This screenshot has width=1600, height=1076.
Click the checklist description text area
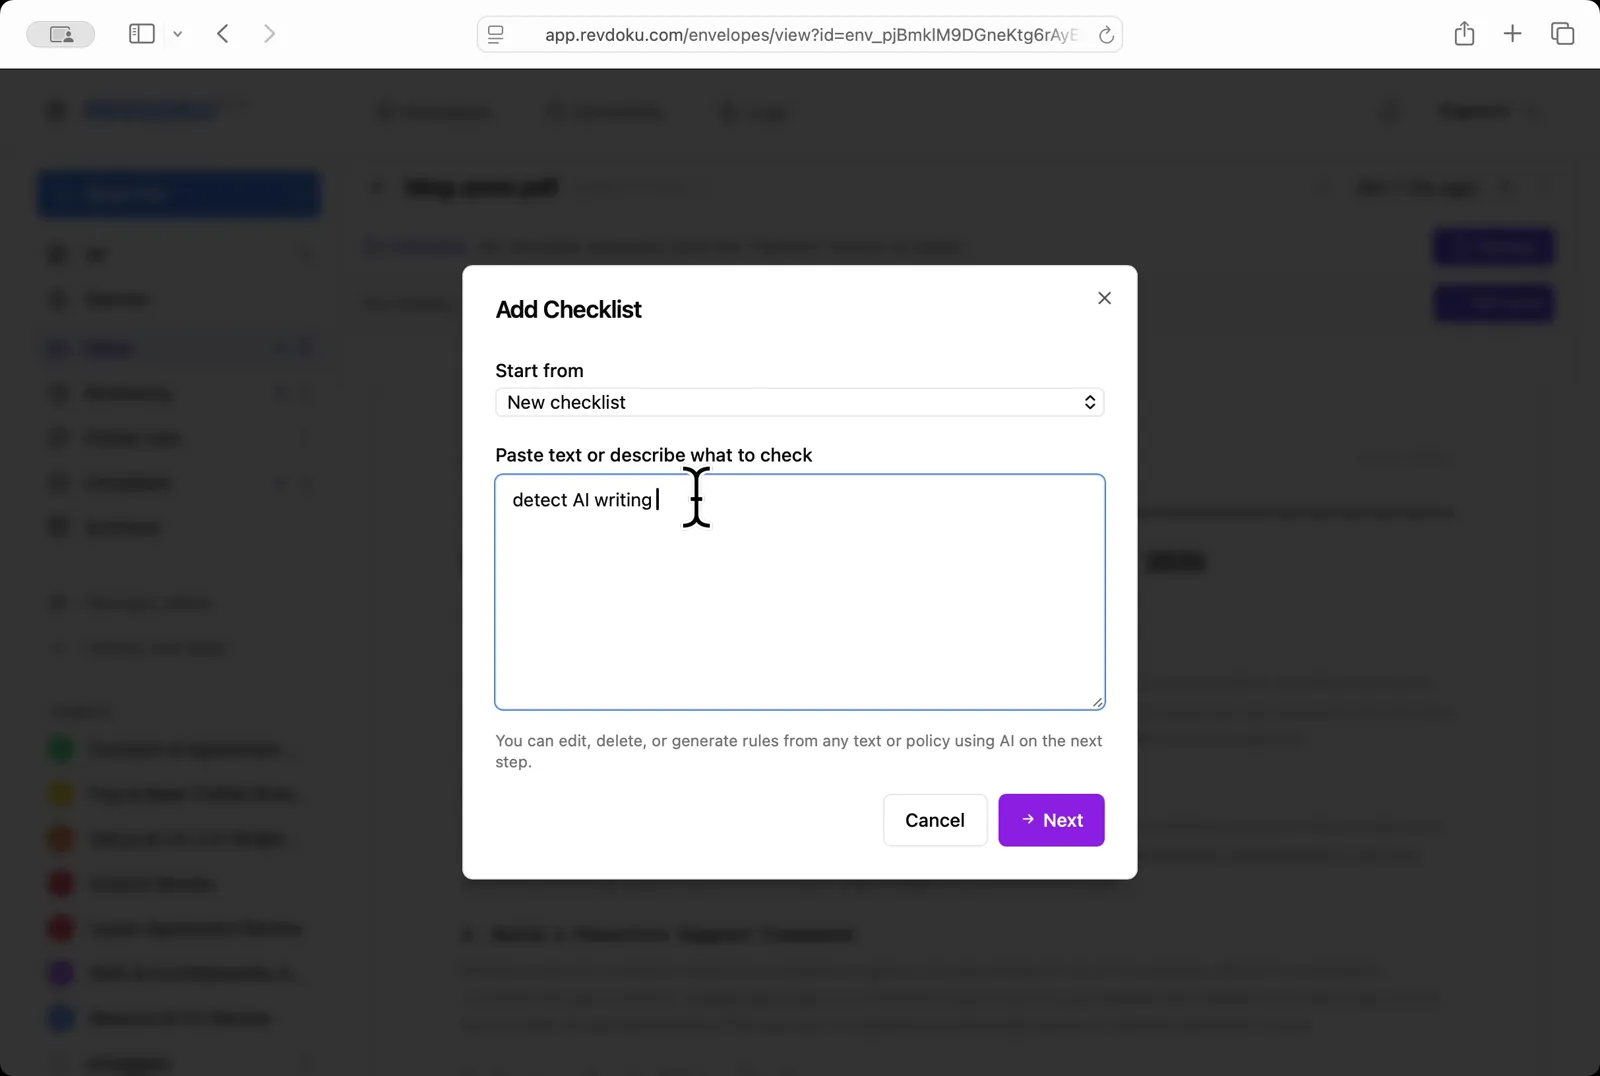[798, 590]
